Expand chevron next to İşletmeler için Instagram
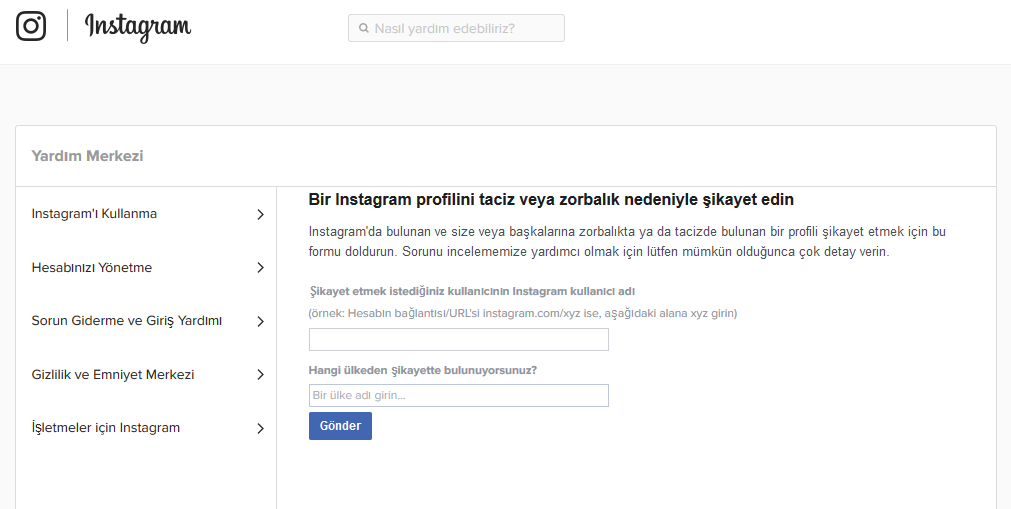This screenshot has height=509, width=1011. (260, 428)
